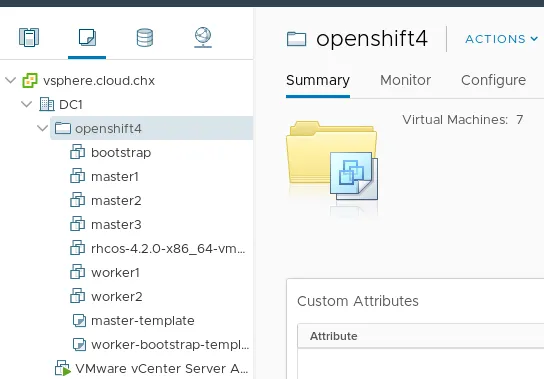Select master-template in the tree
The image size is (544, 379).
coord(143,321)
